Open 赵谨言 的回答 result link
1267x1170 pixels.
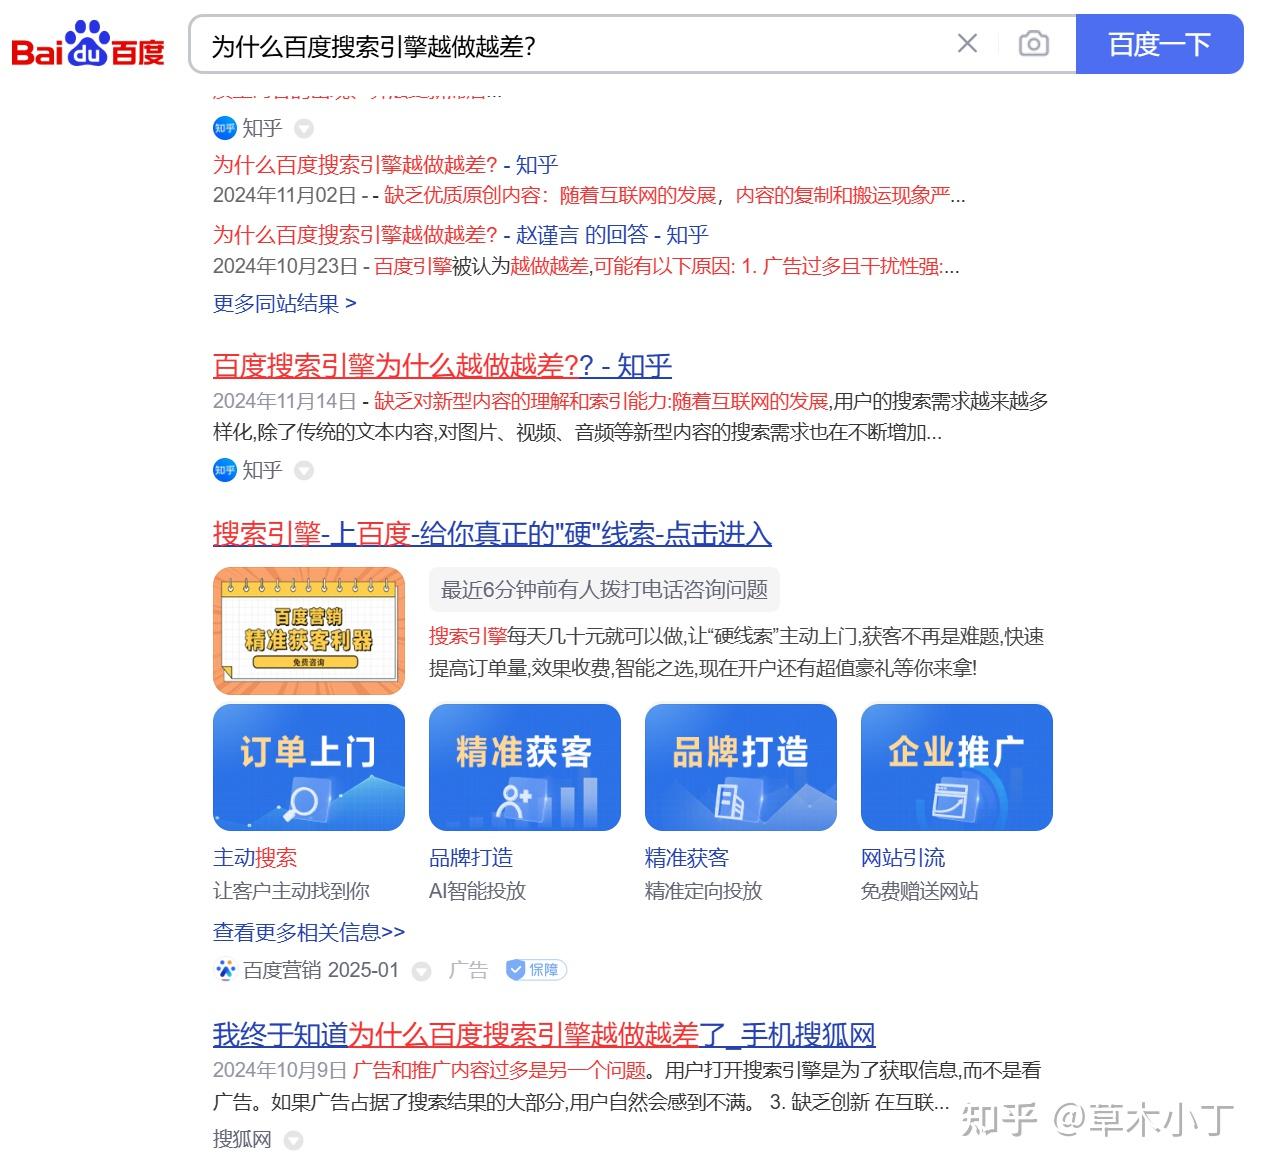tap(460, 235)
